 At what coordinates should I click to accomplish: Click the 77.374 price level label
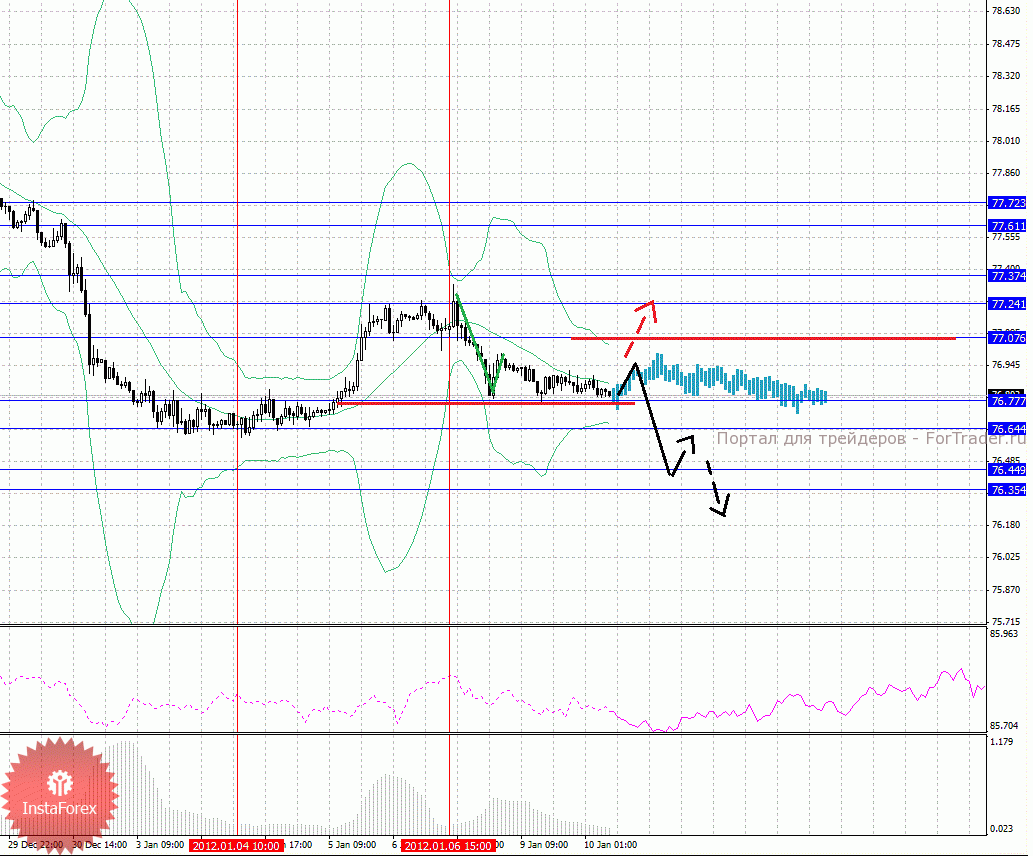click(1008, 275)
